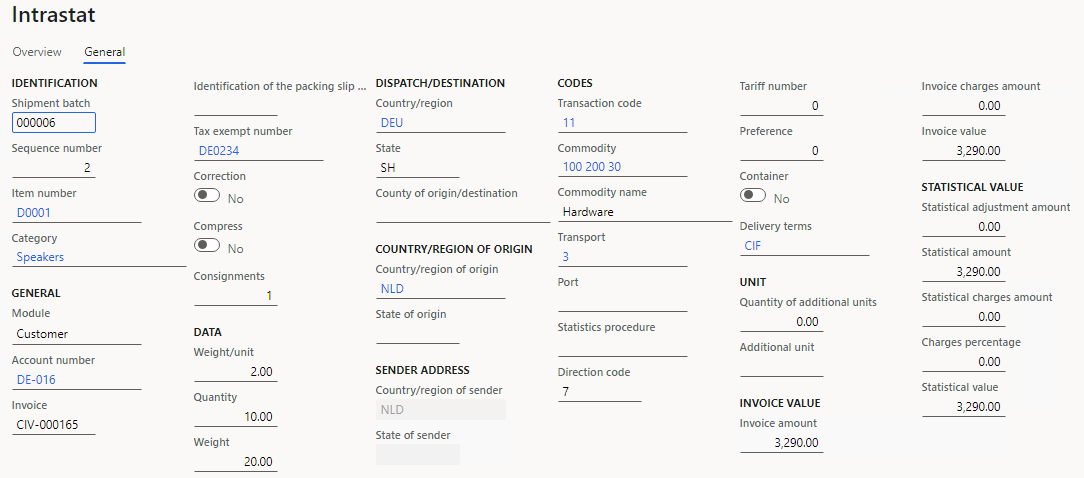Click the Direction code field 7
Screen dimensions: 1084x478
[599, 392]
